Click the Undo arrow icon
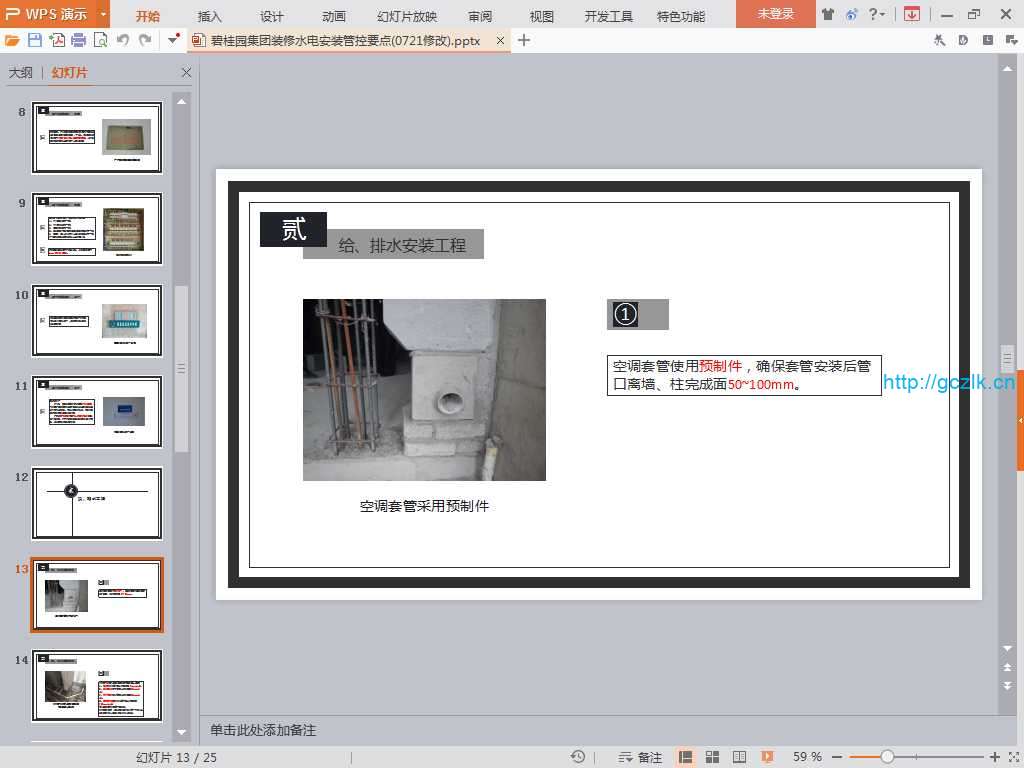This screenshot has height=768, width=1024. [x=123, y=40]
